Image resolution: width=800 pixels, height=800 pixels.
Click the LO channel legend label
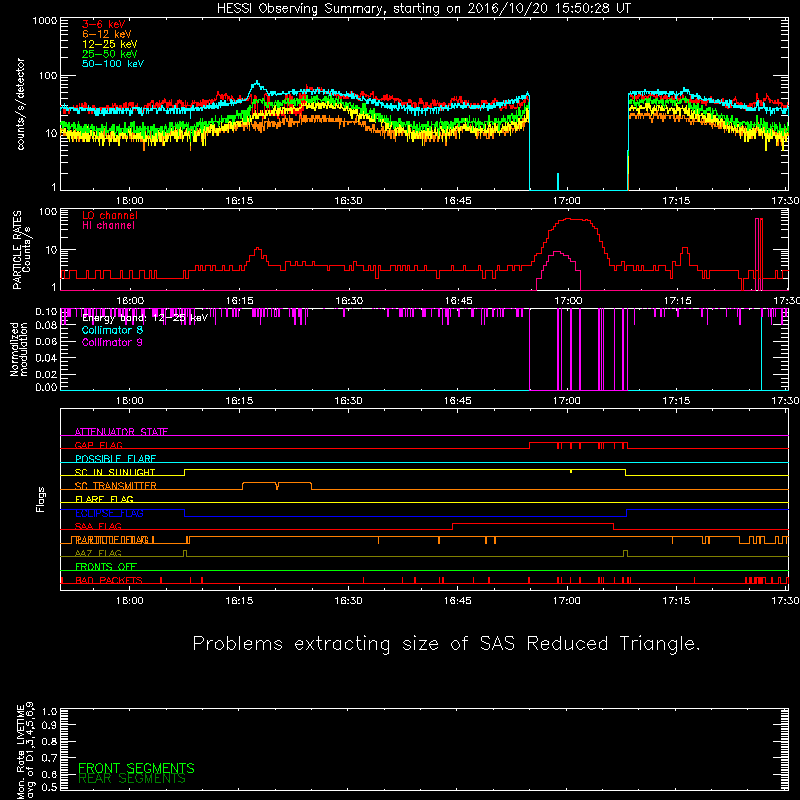[x=110, y=215]
